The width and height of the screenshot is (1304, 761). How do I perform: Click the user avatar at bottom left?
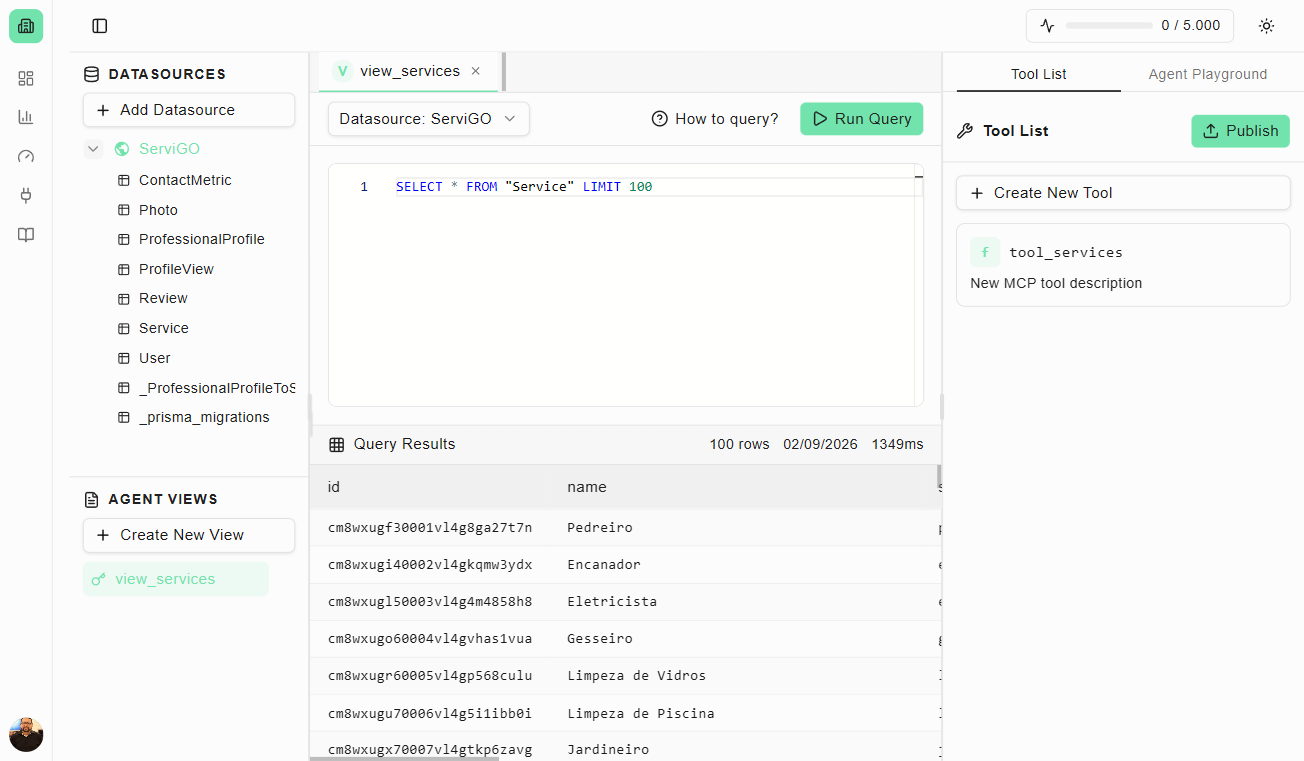click(x=26, y=734)
